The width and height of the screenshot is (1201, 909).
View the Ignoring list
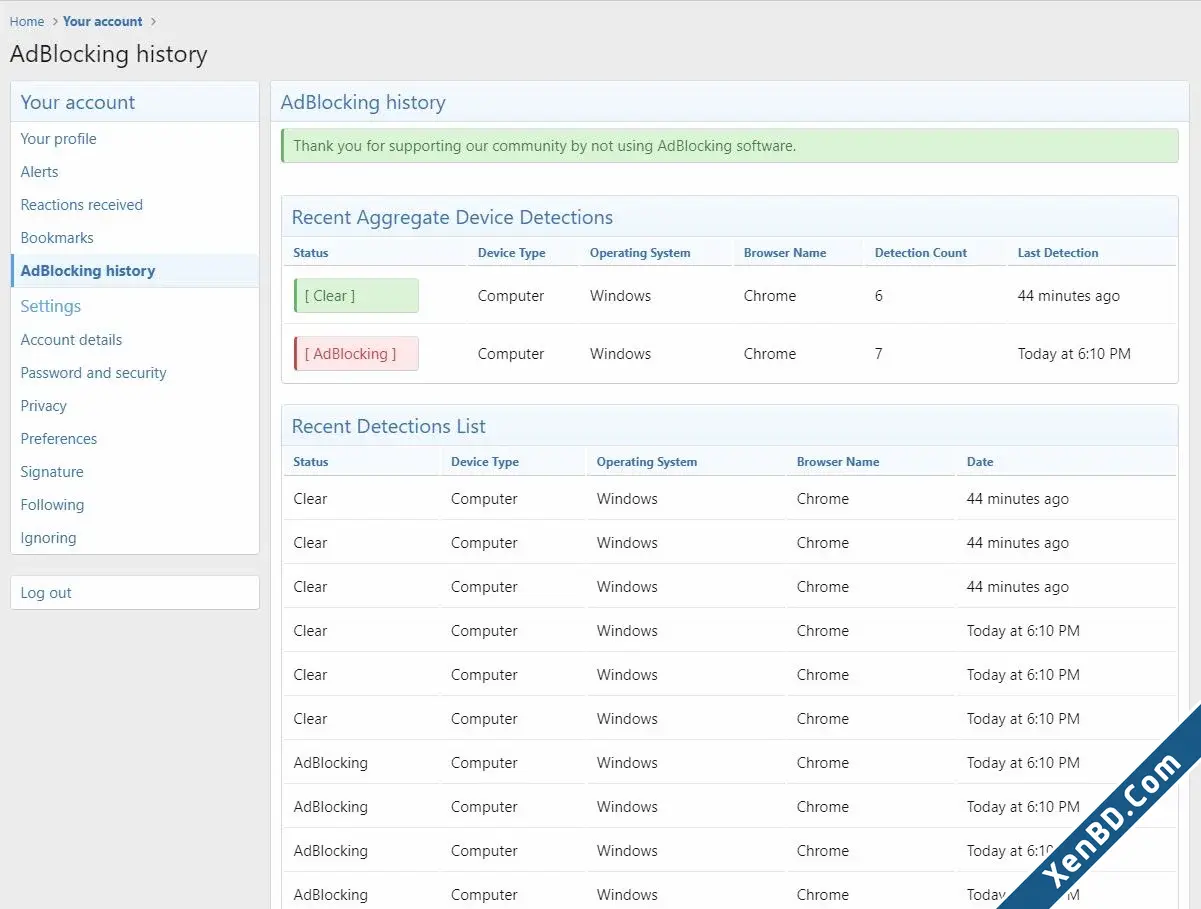[x=135, y=538]
